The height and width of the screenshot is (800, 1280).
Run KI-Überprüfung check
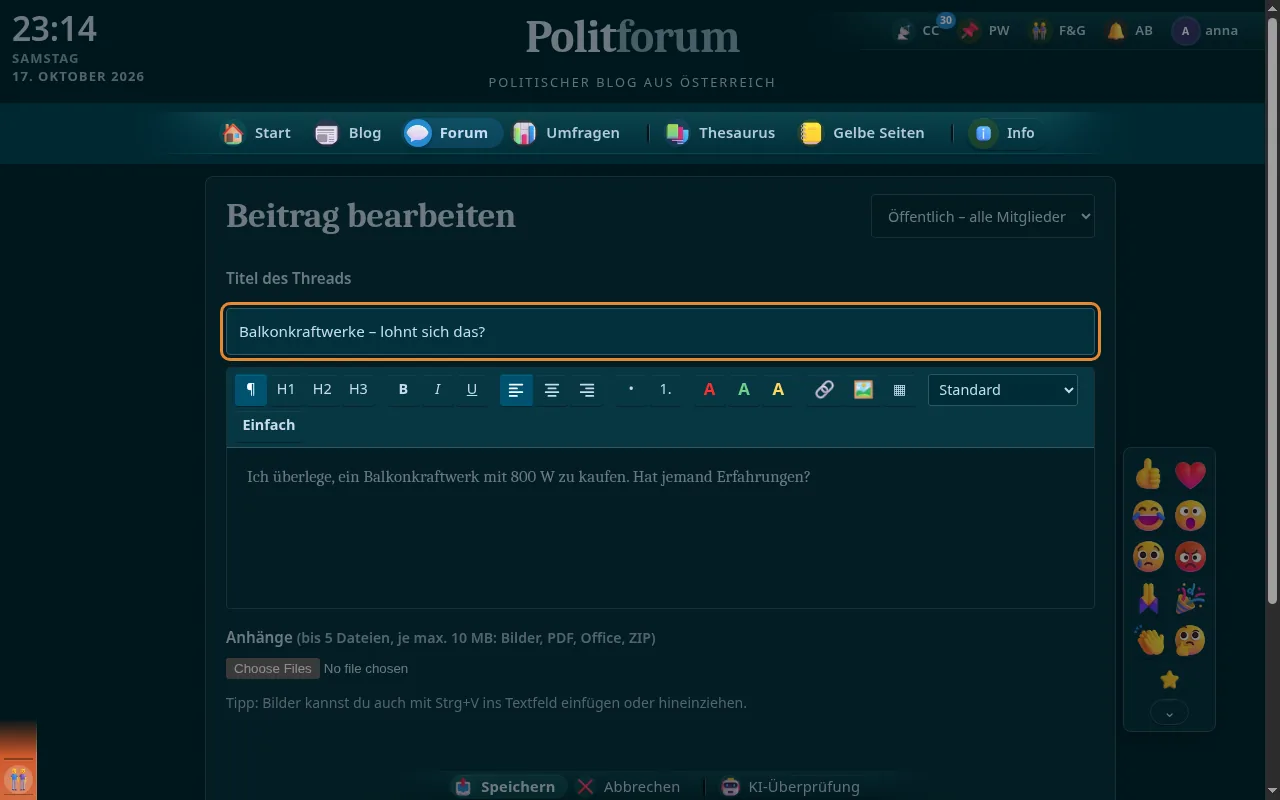point(791,787)
